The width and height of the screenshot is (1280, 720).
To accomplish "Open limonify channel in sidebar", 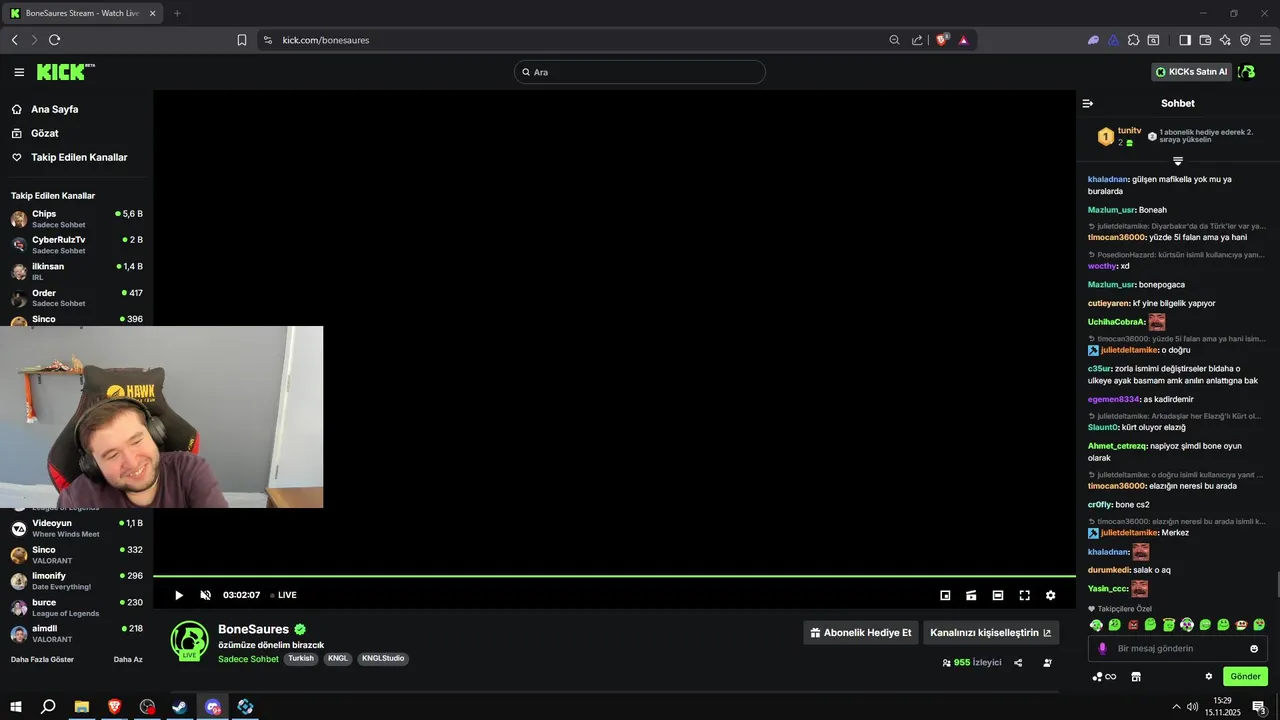I will [x=76, y=581].
